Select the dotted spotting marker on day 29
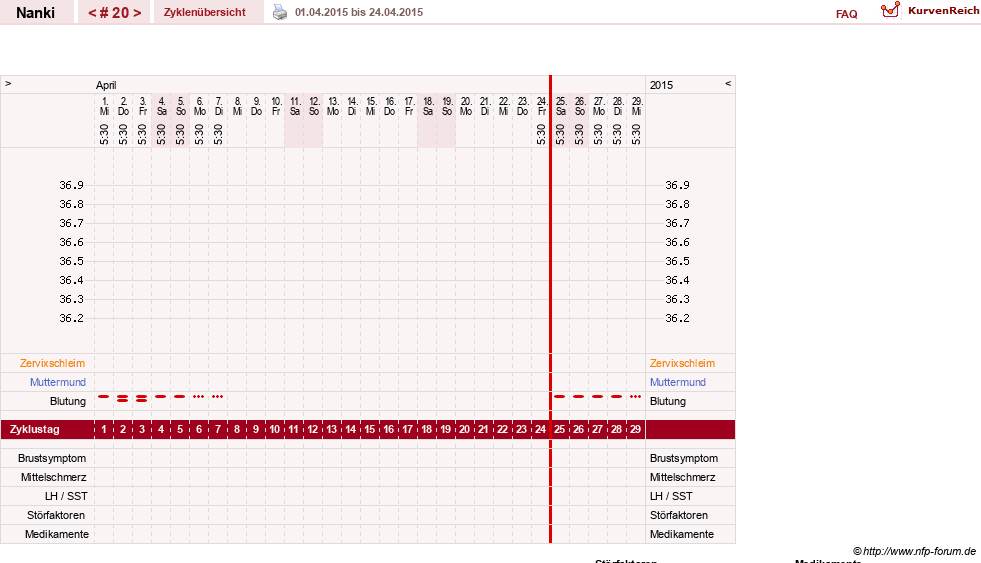This screenshot has height=563, width=981. (636, 396)
